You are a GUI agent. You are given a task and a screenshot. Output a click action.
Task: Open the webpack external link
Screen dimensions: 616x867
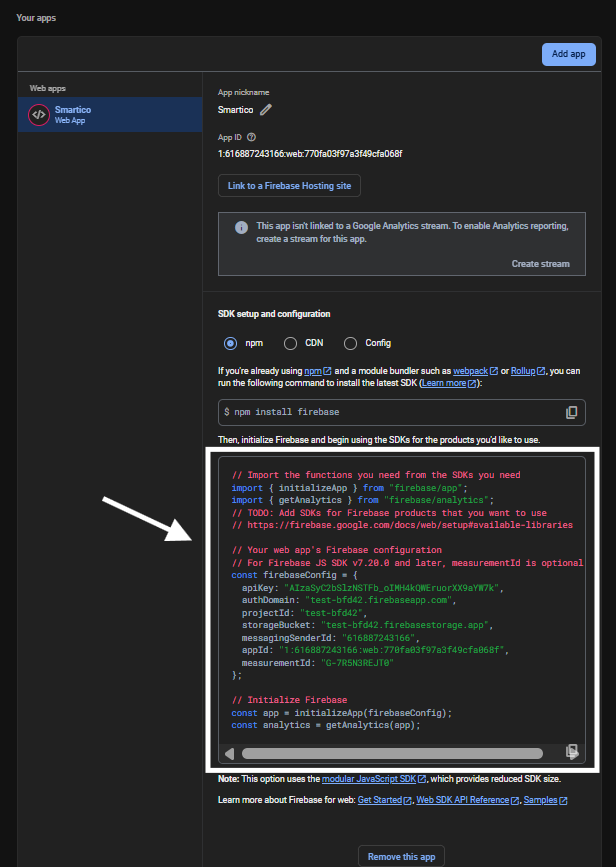(475, 370)
